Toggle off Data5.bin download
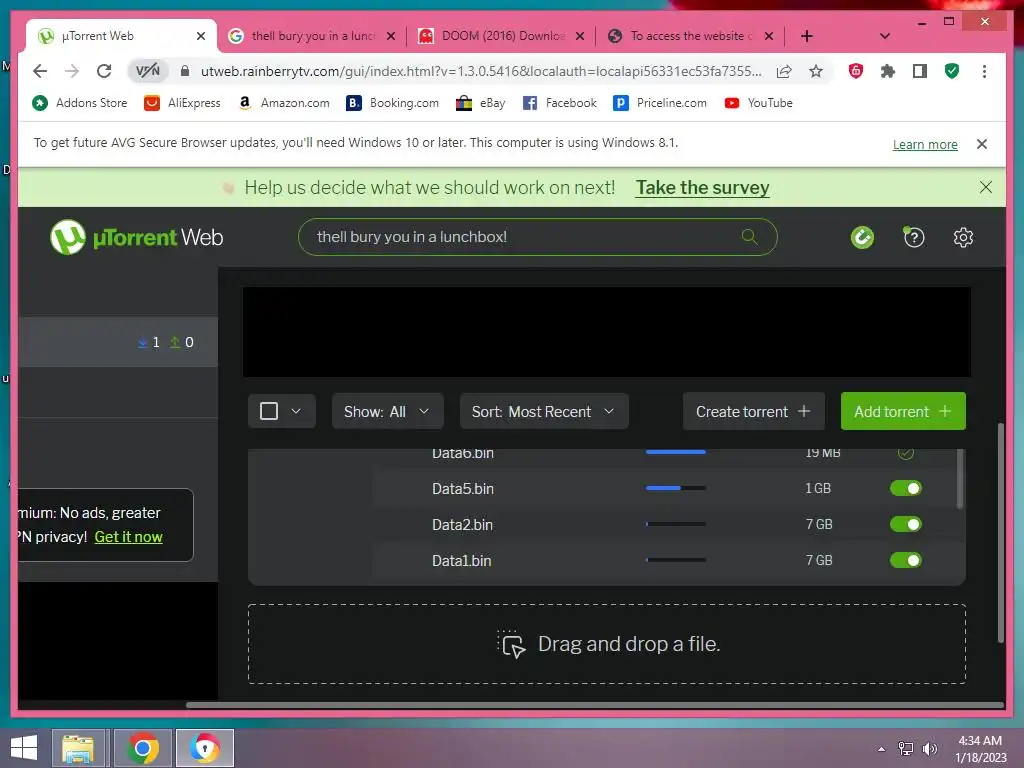The width and height of the screenshot is (1024, 768). (905, 488)
